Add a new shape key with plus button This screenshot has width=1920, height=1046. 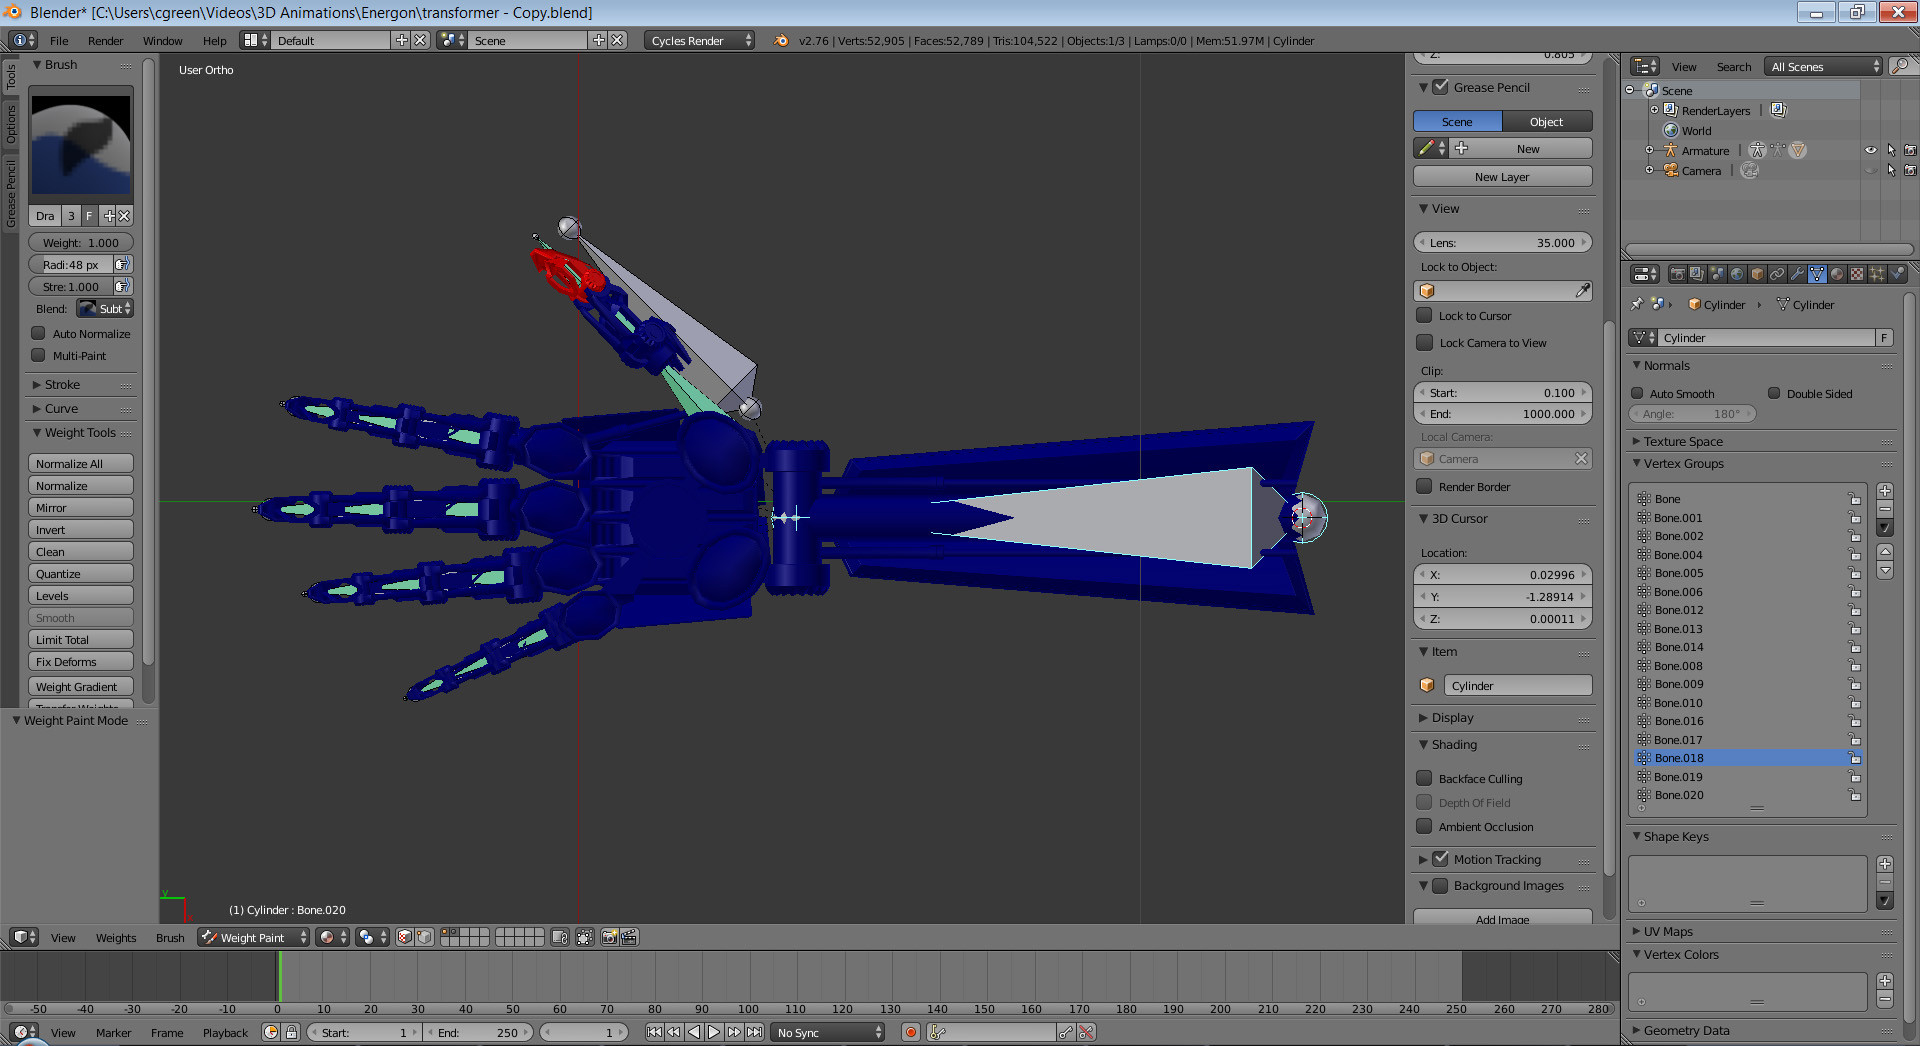(x=1885, y=863)
